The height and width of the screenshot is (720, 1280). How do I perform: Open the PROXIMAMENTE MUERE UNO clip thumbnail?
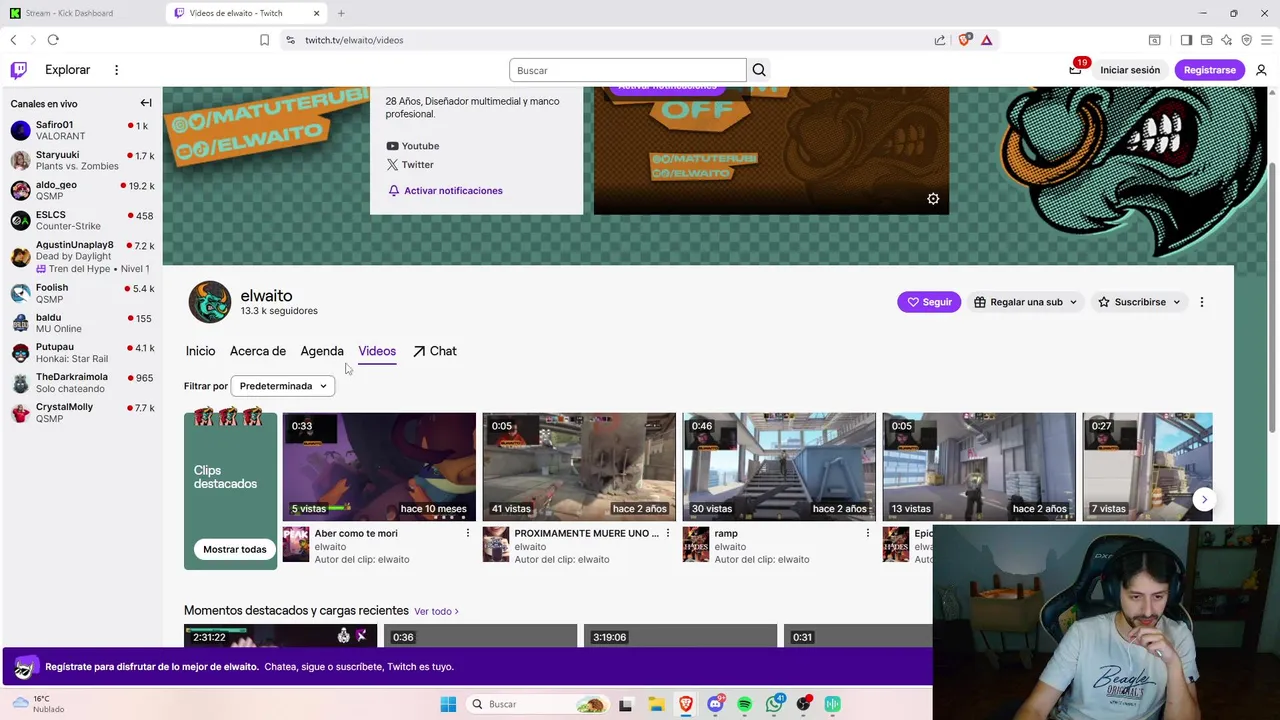(579, 467)
